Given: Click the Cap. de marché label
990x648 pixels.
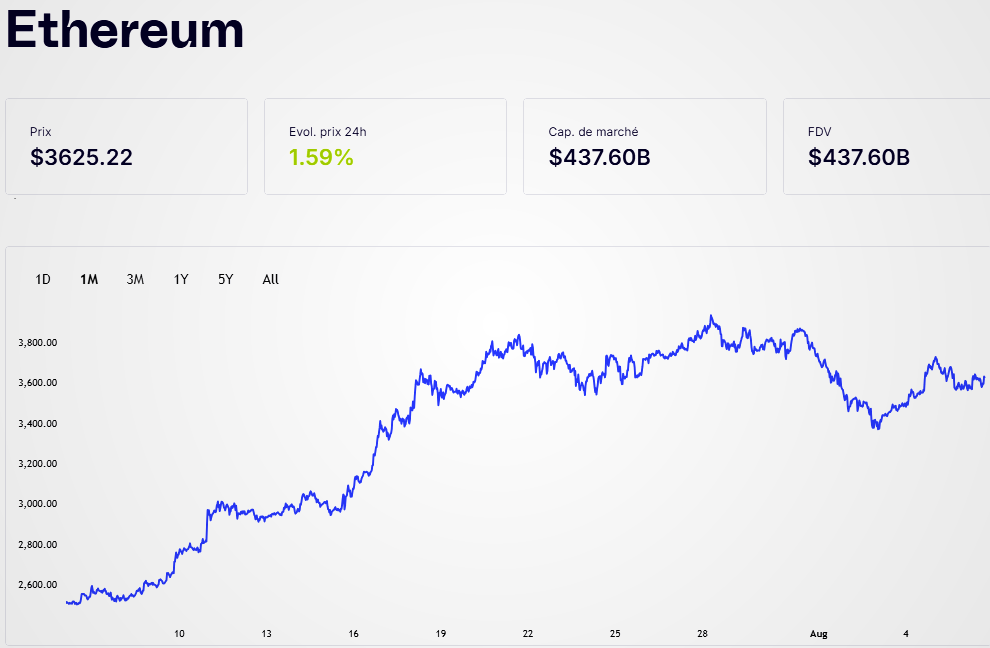Looking at the screenshot, I should [593, 131].
